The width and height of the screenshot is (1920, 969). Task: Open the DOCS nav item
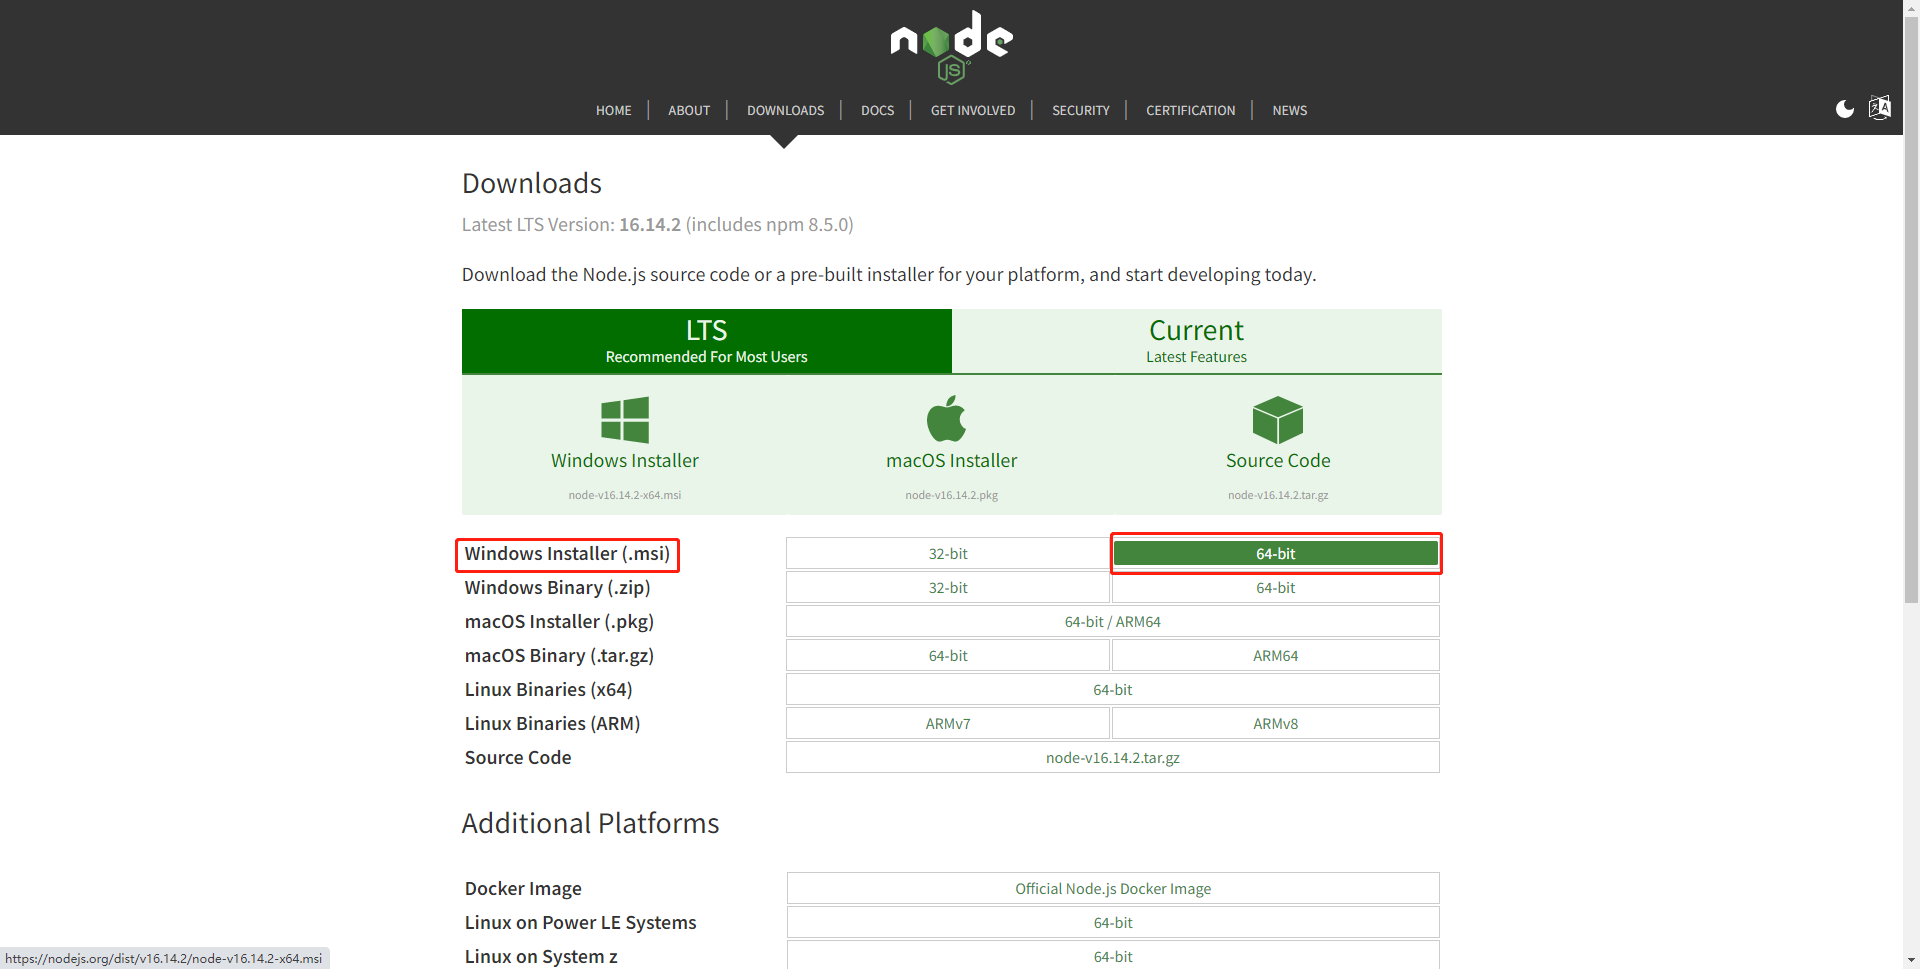click(x=878, y=110)
